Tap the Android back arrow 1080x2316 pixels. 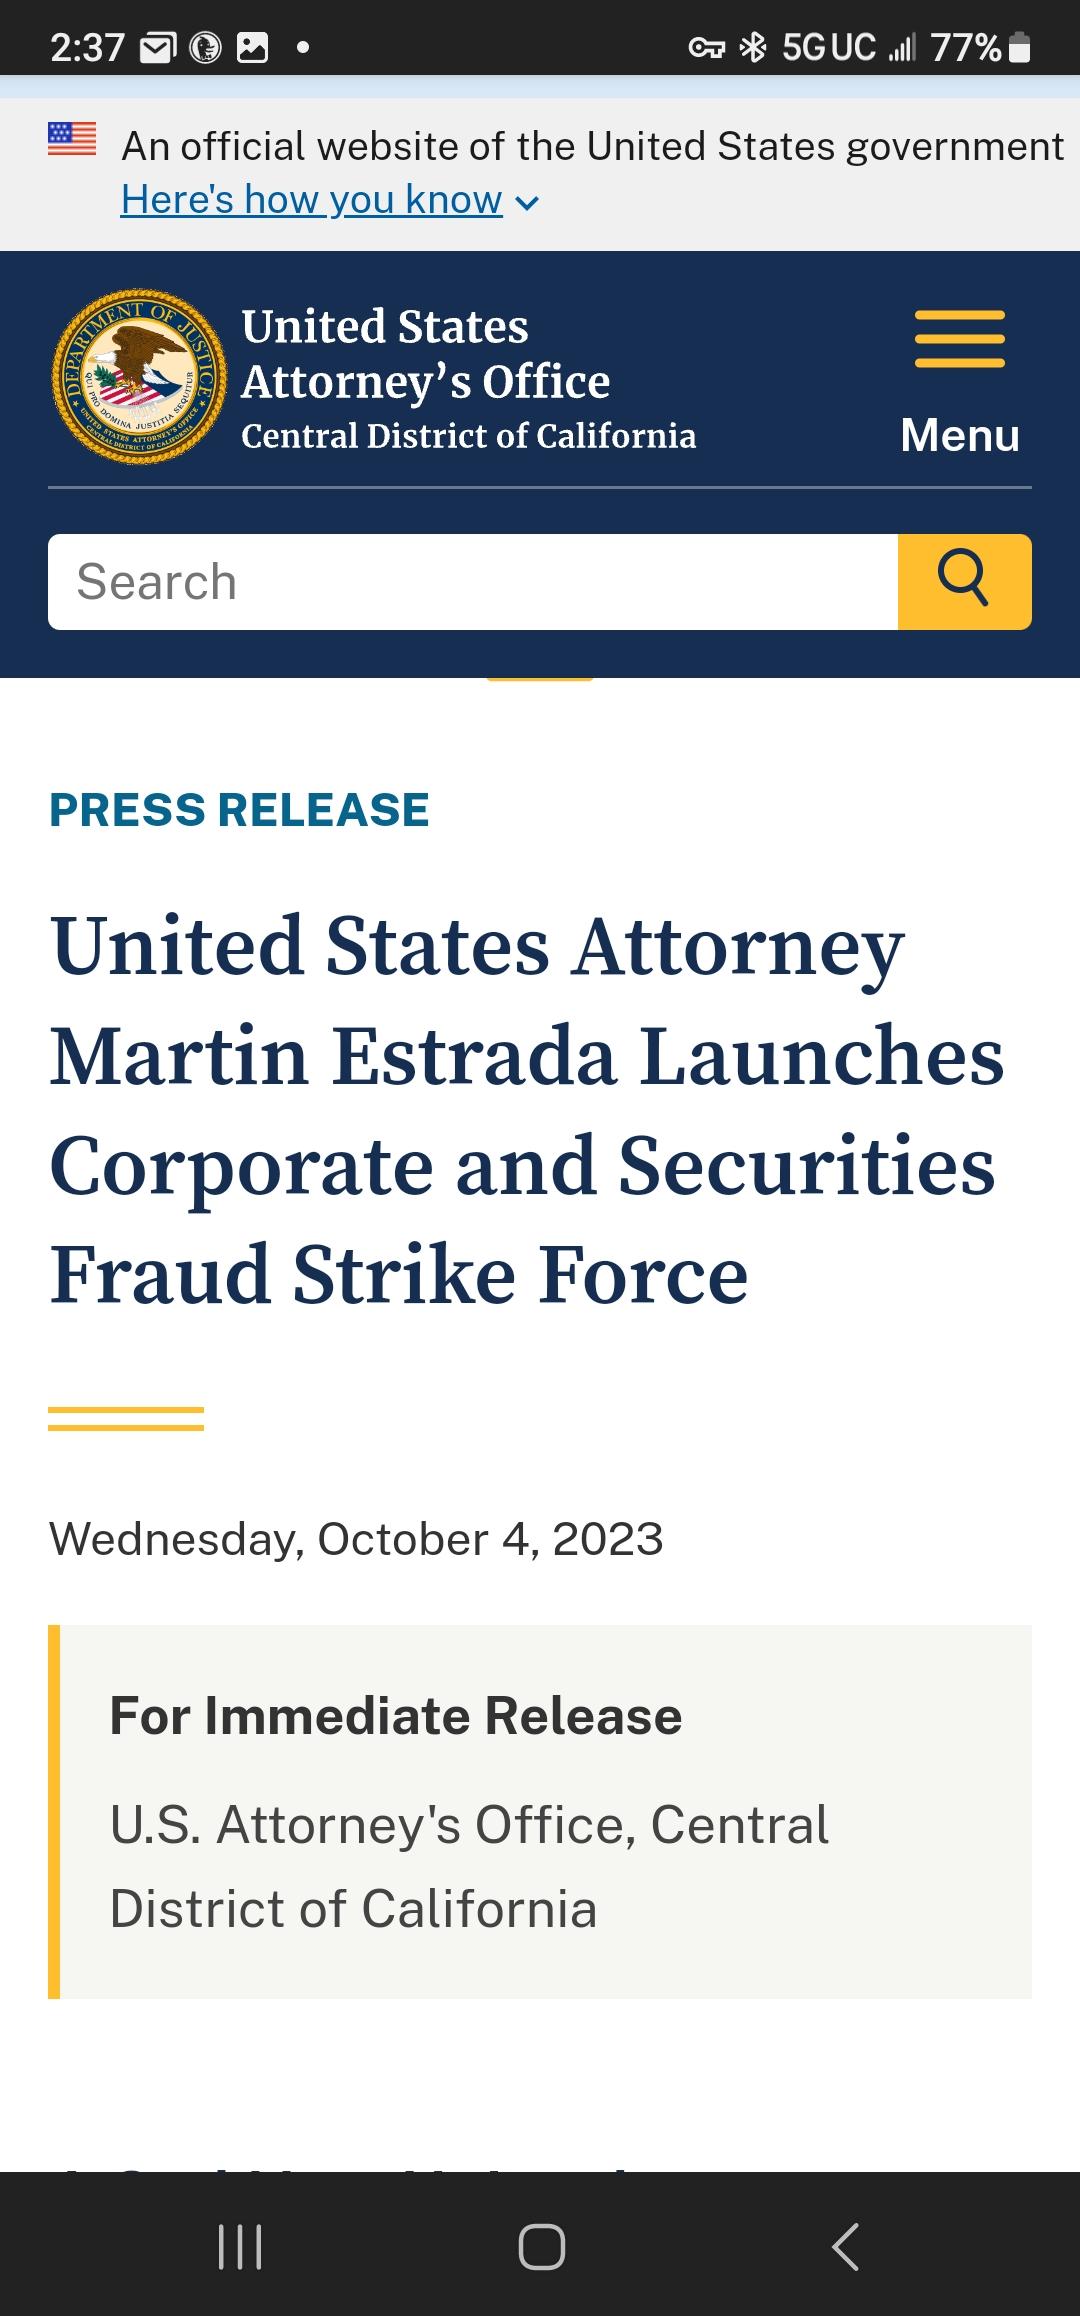(845, 2247)
